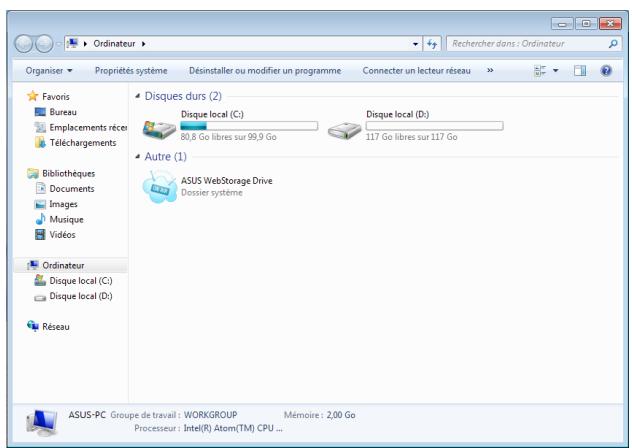Viewport: 632px width, 448px height.
Task: Click the sidebar Disque local (C:) icon
Action: point(40,280)
